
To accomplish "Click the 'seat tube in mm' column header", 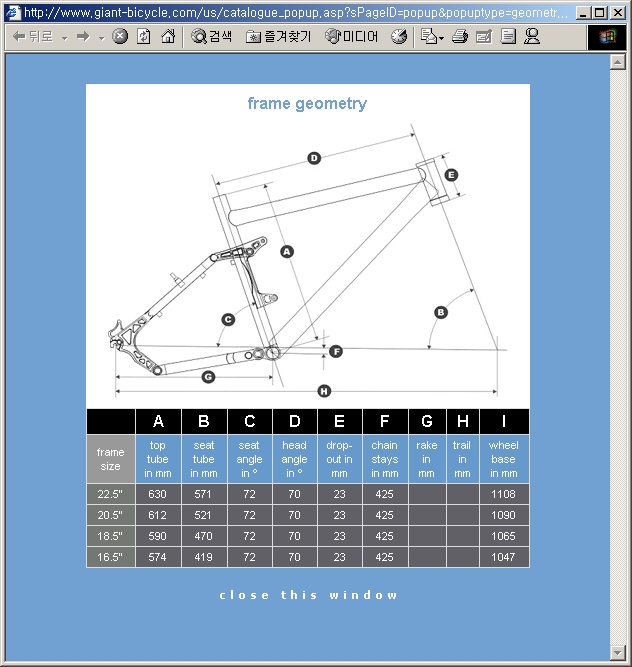I will pos(204,459).
